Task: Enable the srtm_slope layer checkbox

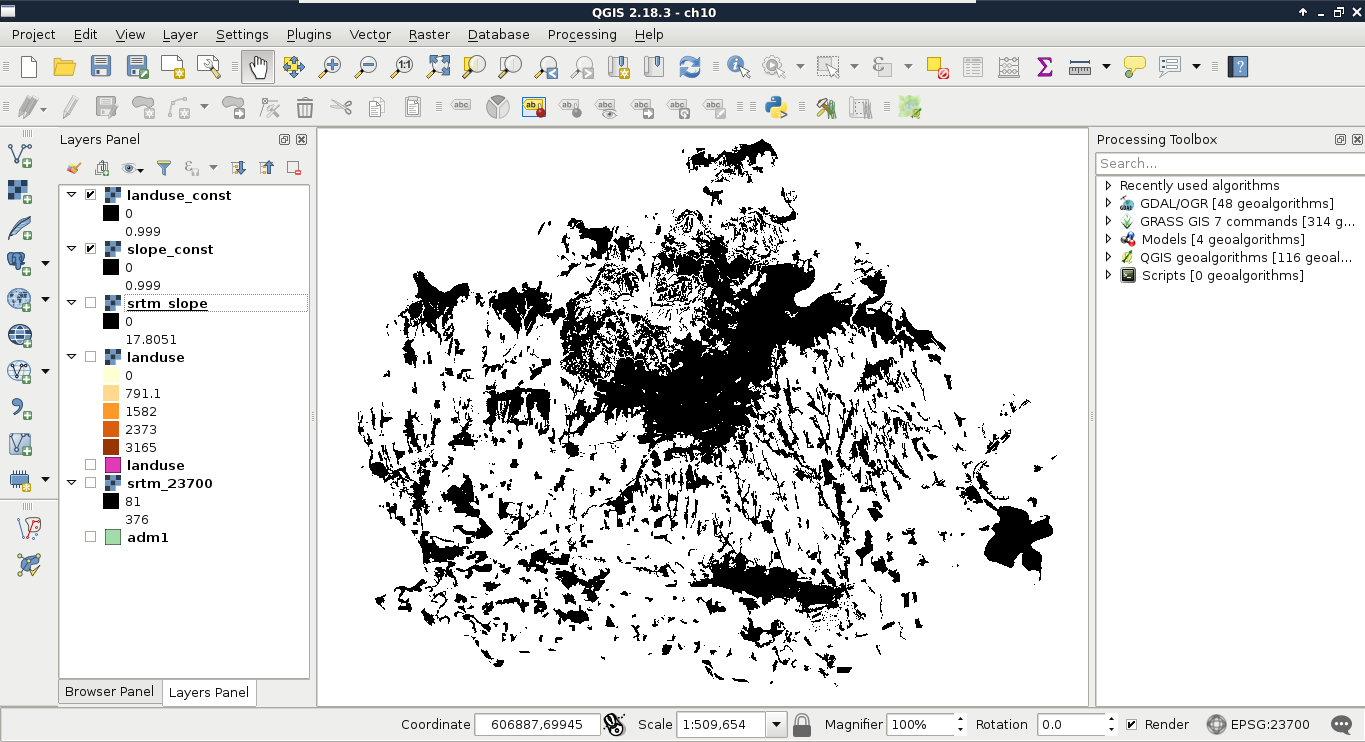Action: (91, 303)
